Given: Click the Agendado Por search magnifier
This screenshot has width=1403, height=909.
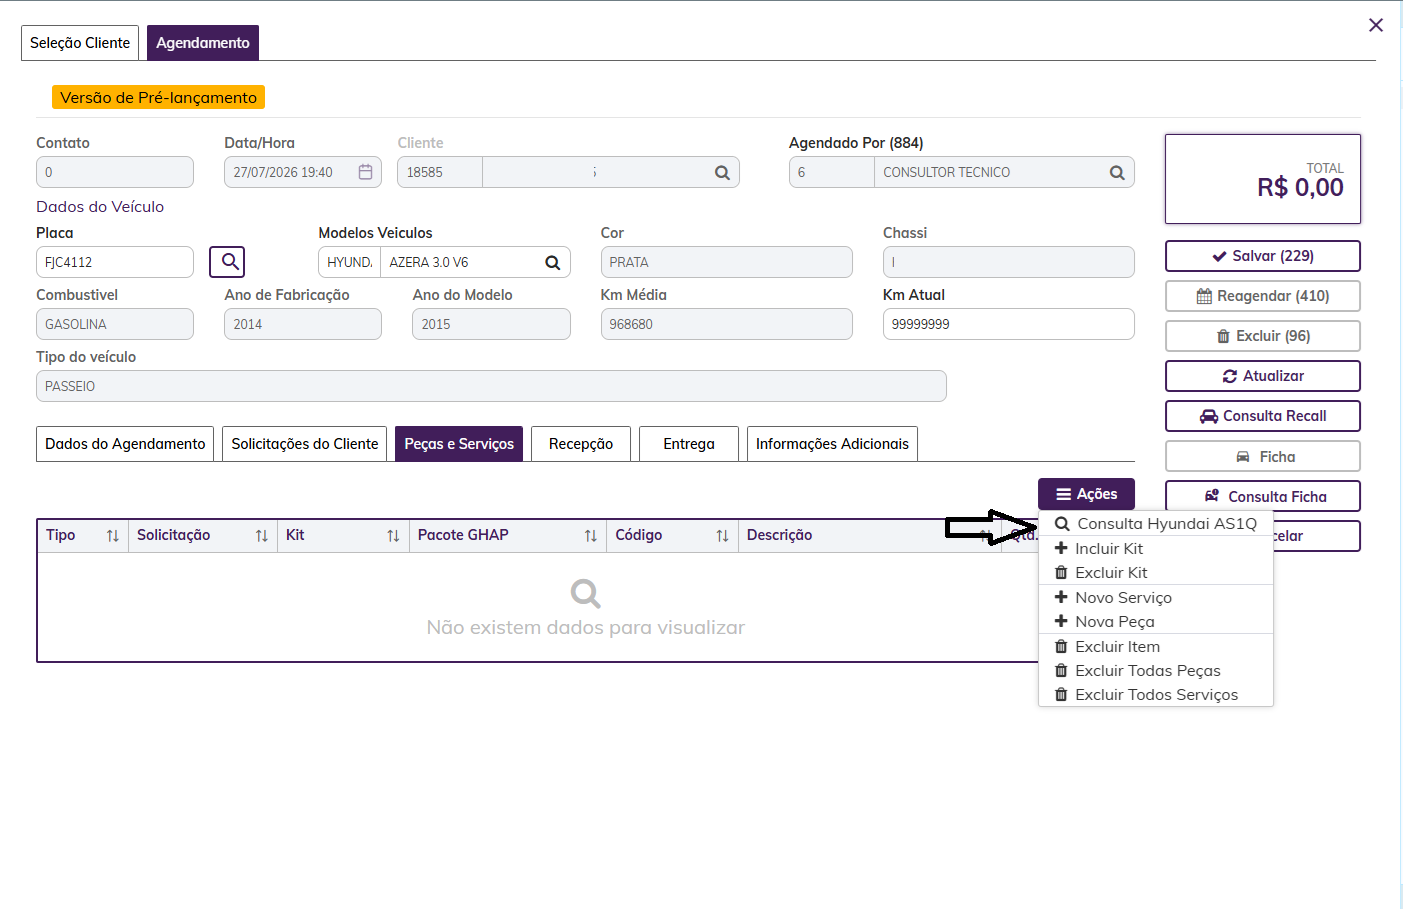Looking at the screenshot, I should [x=1117, y=172].
